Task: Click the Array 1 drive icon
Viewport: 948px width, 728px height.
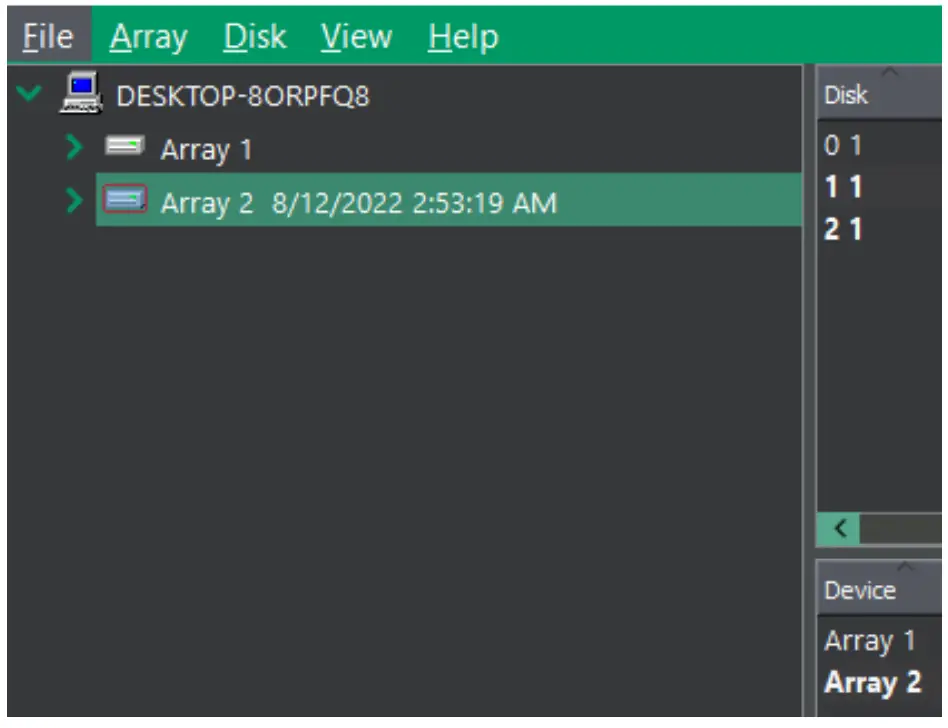Action: coord(125,148)
